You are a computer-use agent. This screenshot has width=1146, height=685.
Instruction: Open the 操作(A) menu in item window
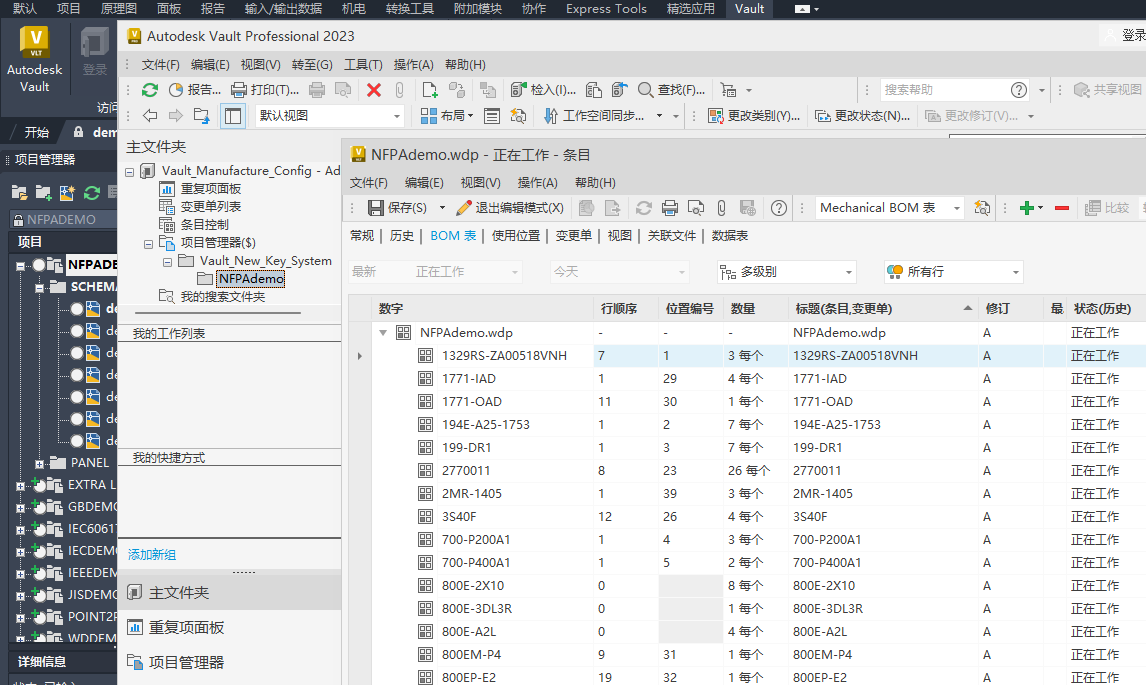click(537, 183)
